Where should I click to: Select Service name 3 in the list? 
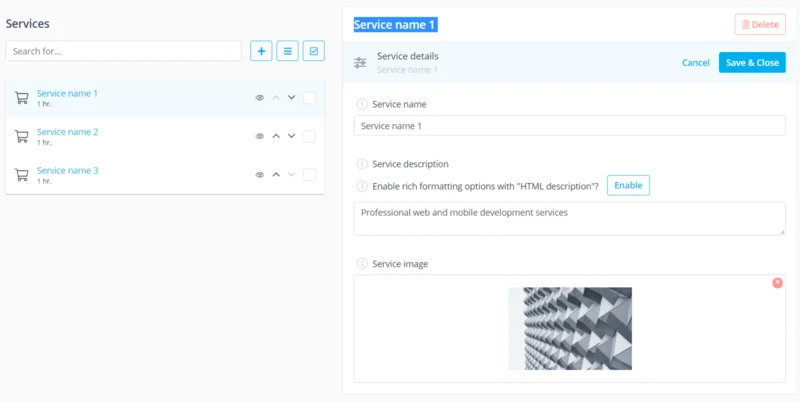click(68, 171)
